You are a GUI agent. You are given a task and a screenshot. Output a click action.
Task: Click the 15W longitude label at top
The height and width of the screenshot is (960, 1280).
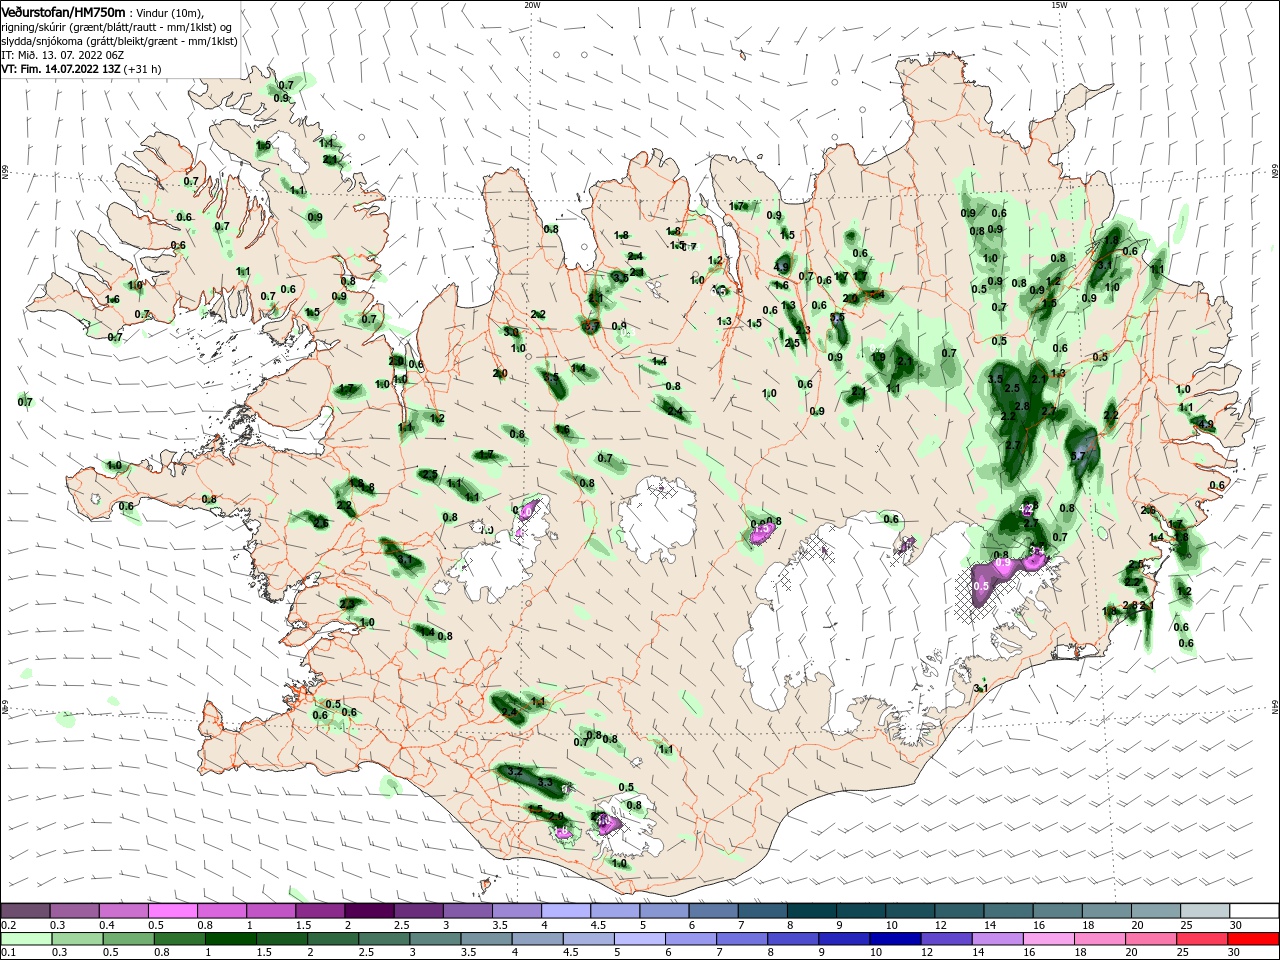point(1059,5)
